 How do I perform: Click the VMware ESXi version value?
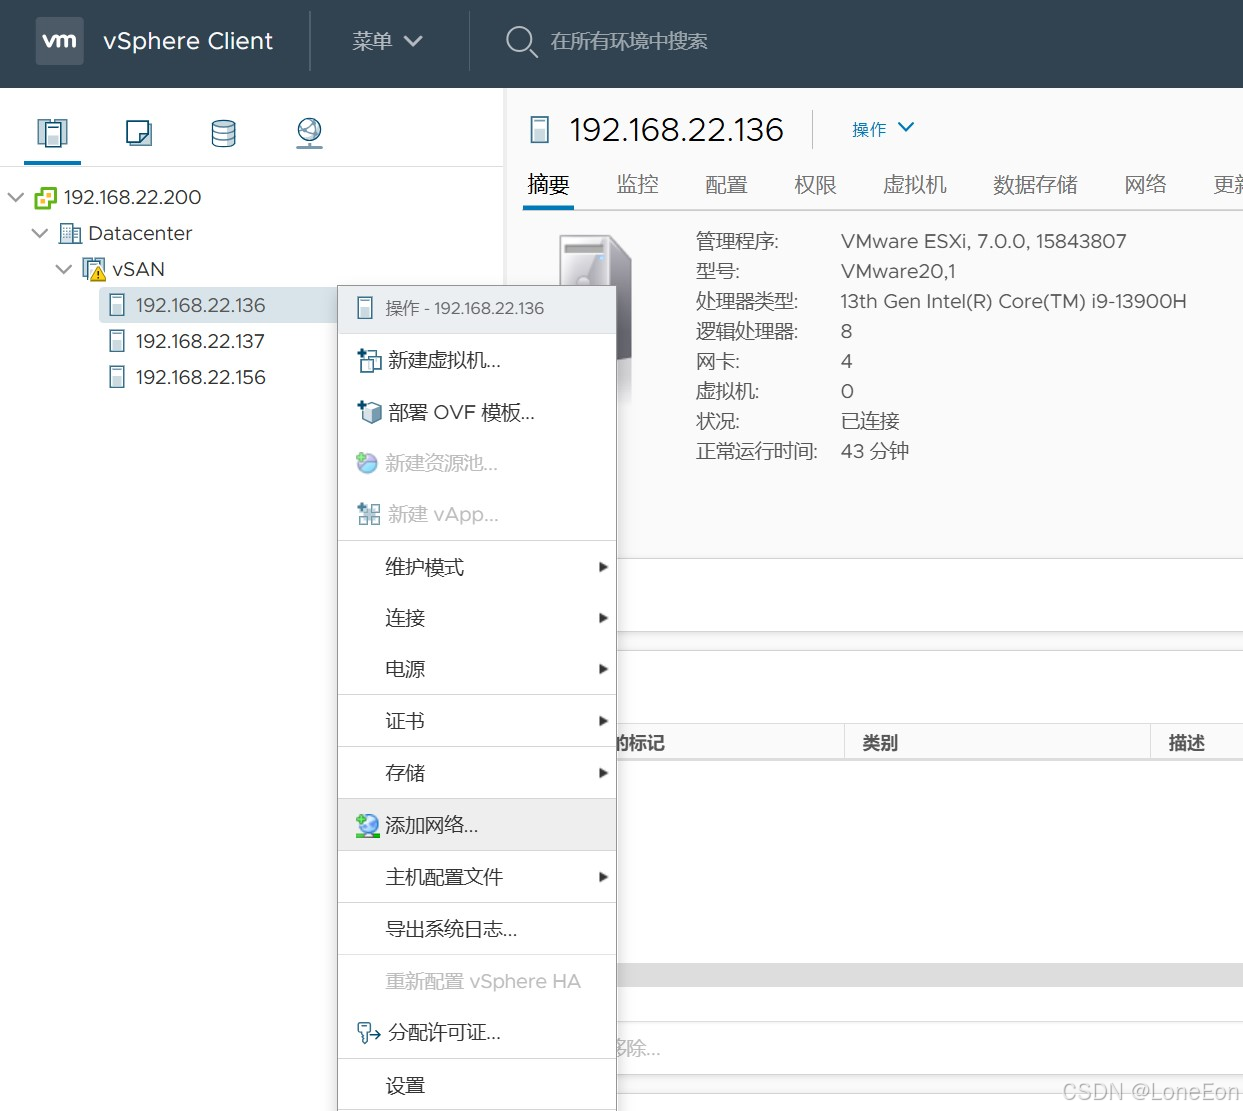(983, 241)
